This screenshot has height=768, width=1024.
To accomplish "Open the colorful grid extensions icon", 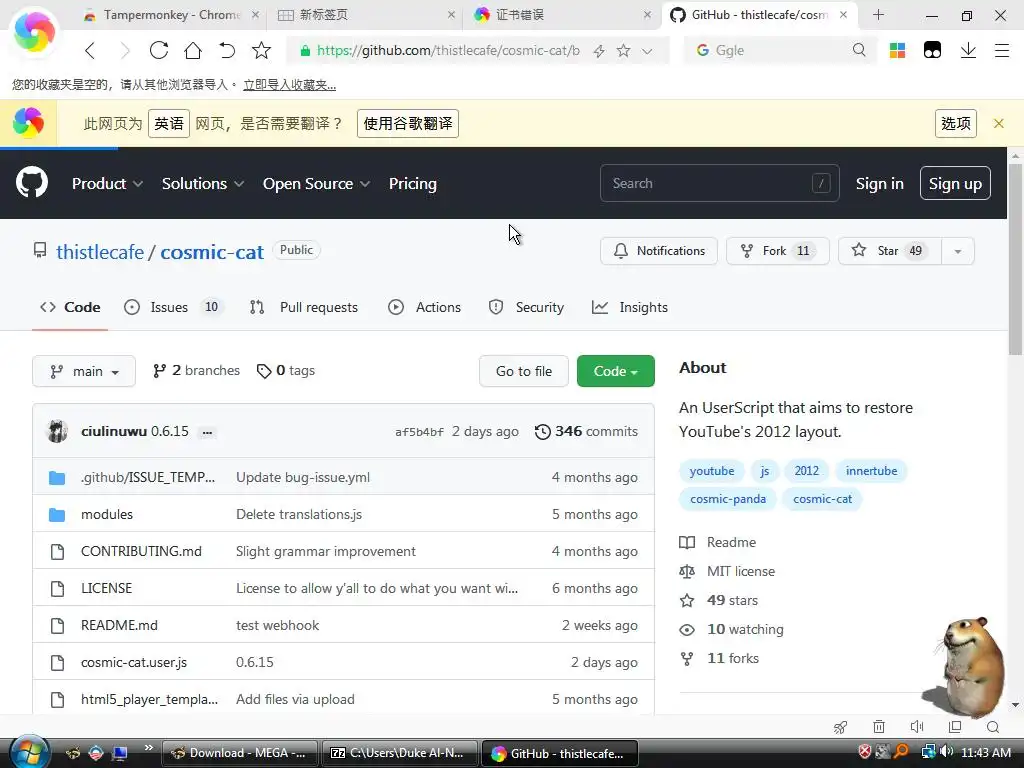I will (x=897, y=50).
